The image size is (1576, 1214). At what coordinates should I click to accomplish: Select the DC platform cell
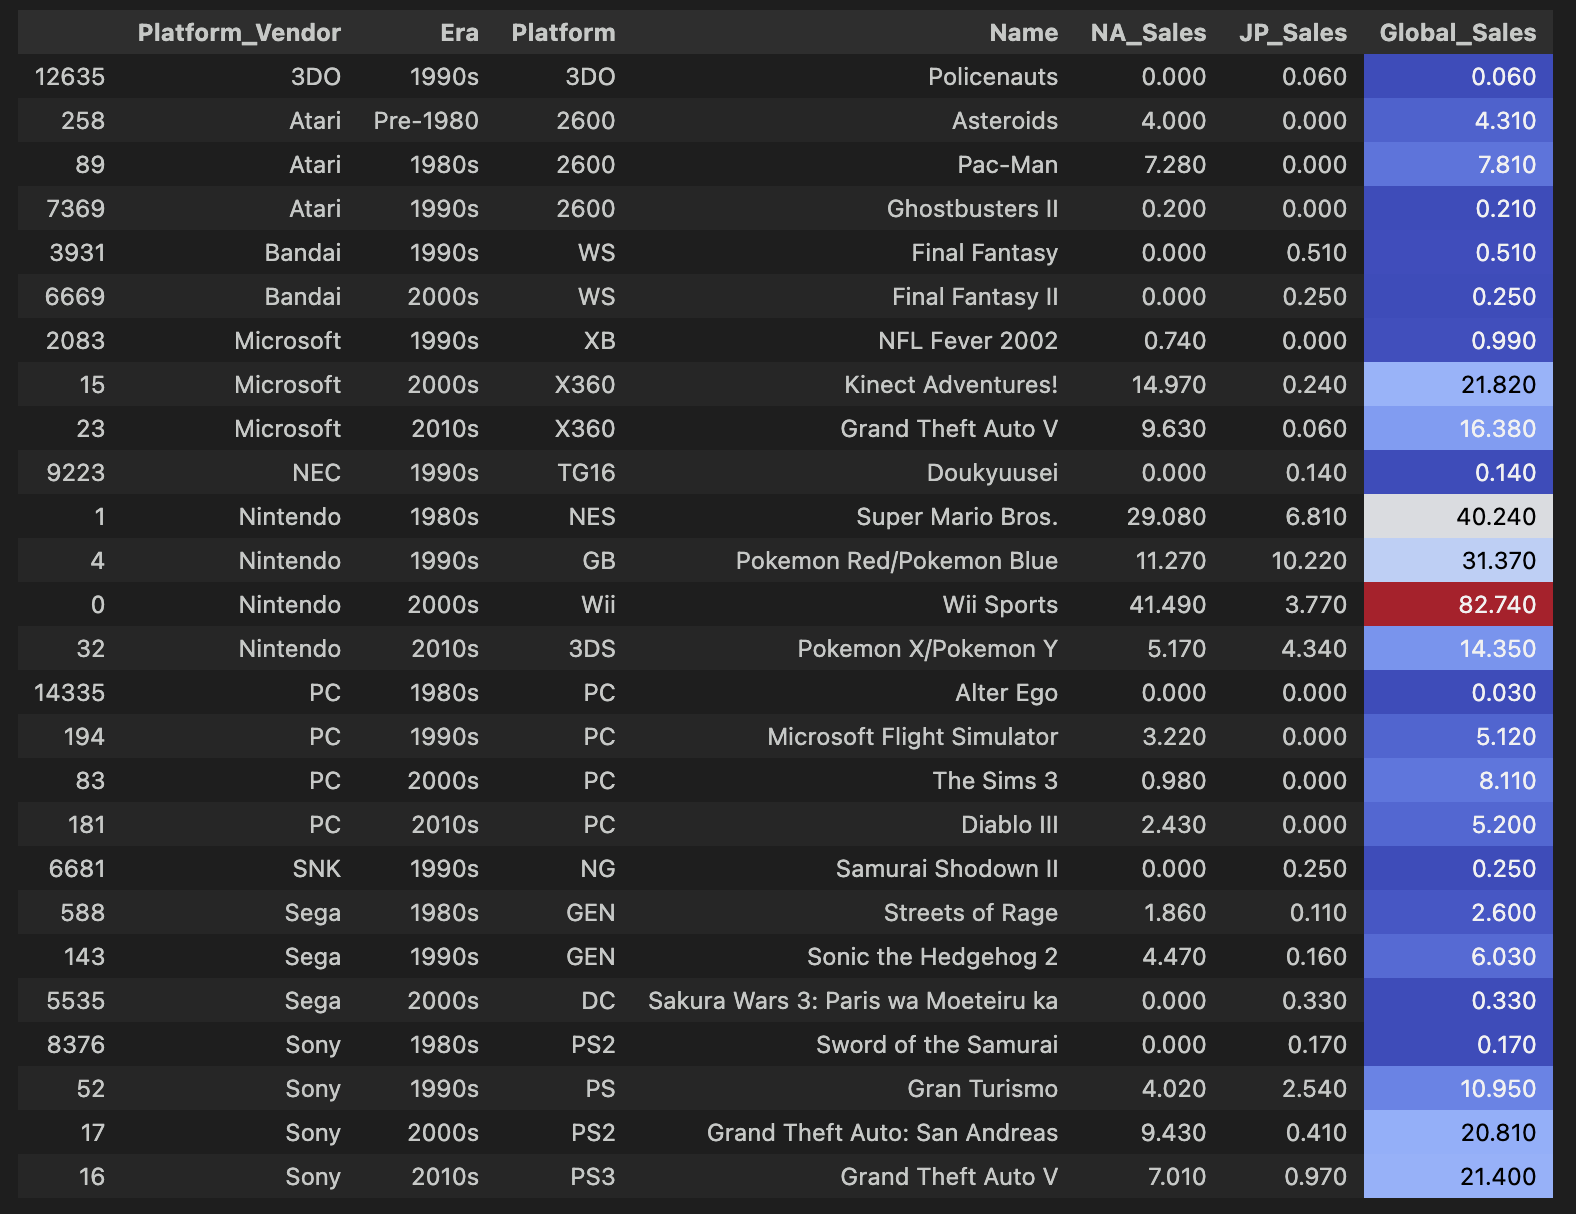pos(600,1001)
